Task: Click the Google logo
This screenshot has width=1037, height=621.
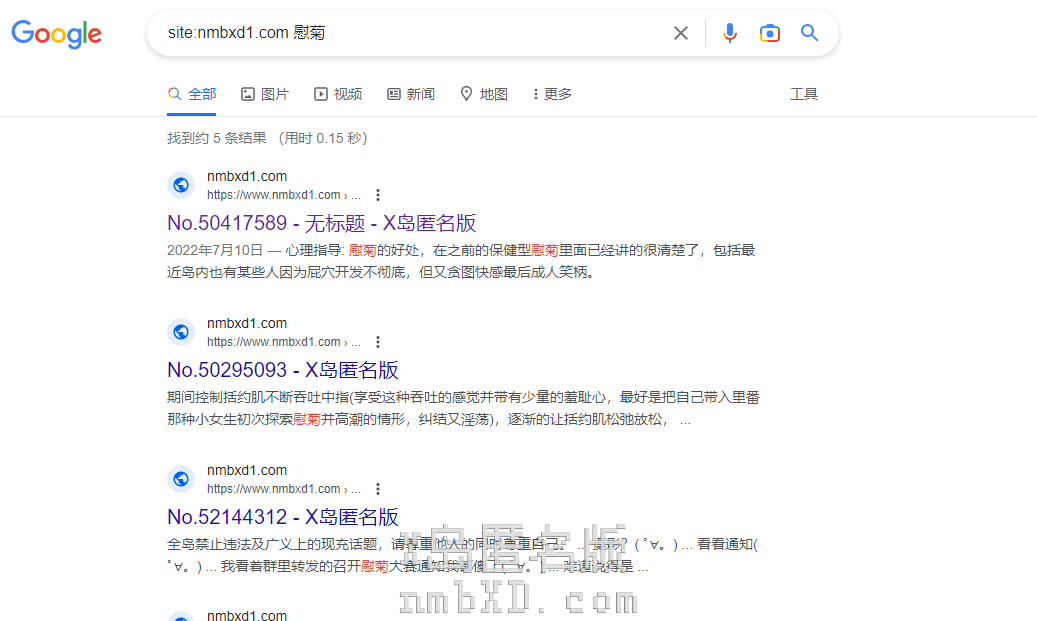Action: coord(57,33)
